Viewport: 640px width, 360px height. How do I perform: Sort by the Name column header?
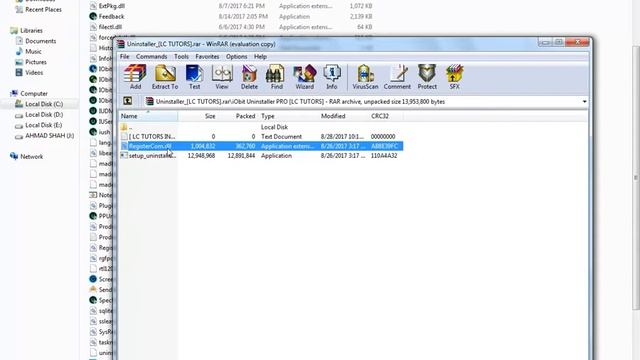click(148, 116)
